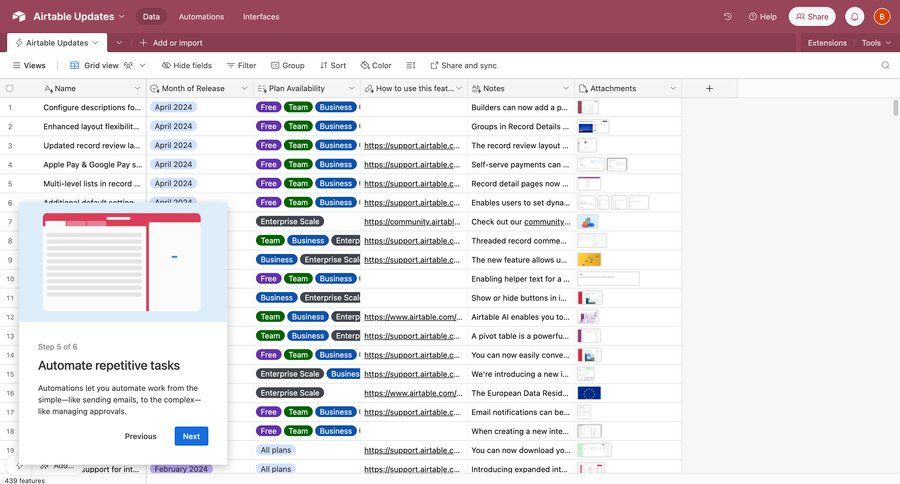
Task: Select note 'A pivot table is a powerfu...'
Action: click(520, 336)
